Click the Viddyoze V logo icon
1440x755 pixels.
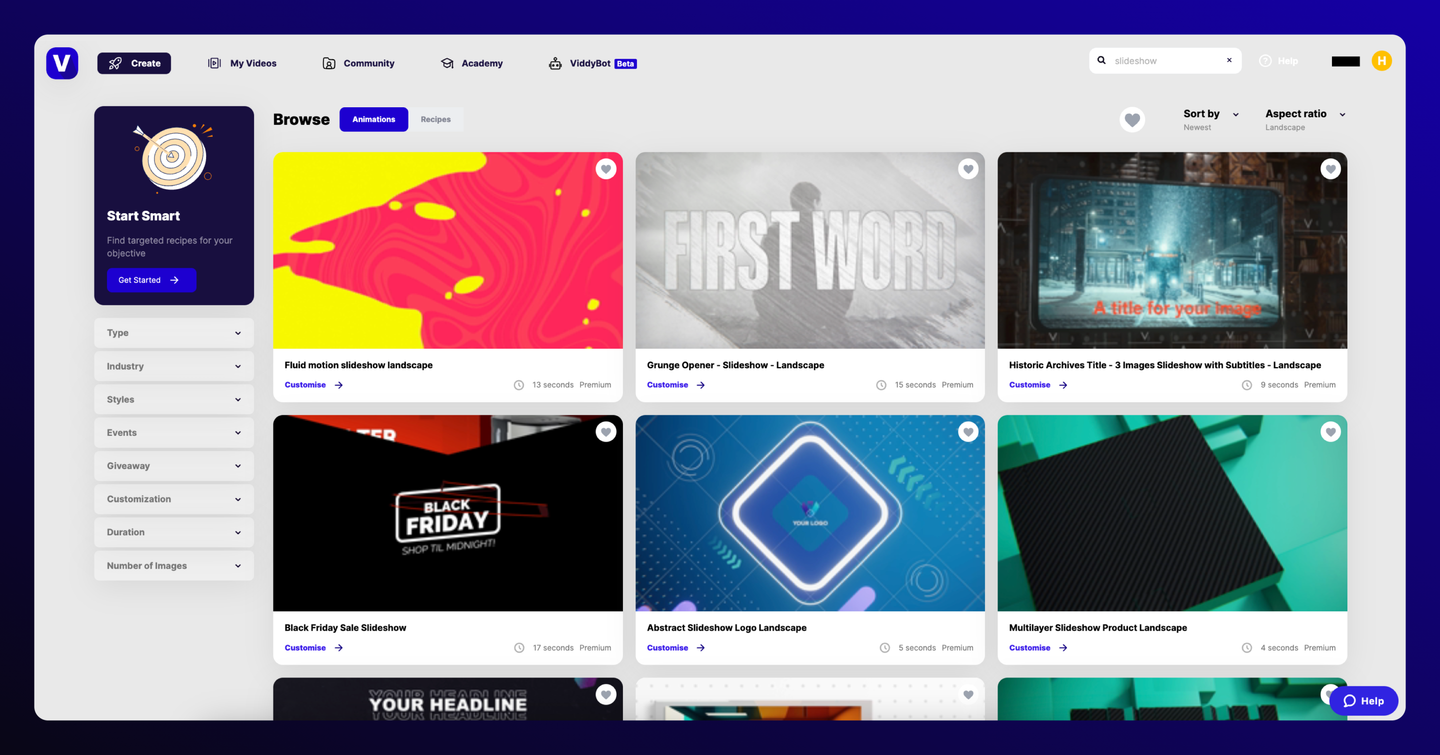[62, 63]
